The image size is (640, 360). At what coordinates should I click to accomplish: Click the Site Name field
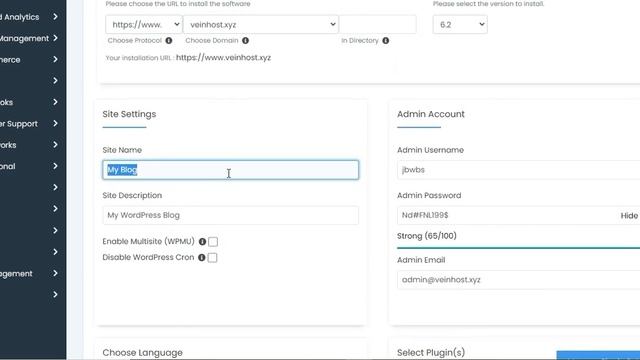(x=231, y=170)
